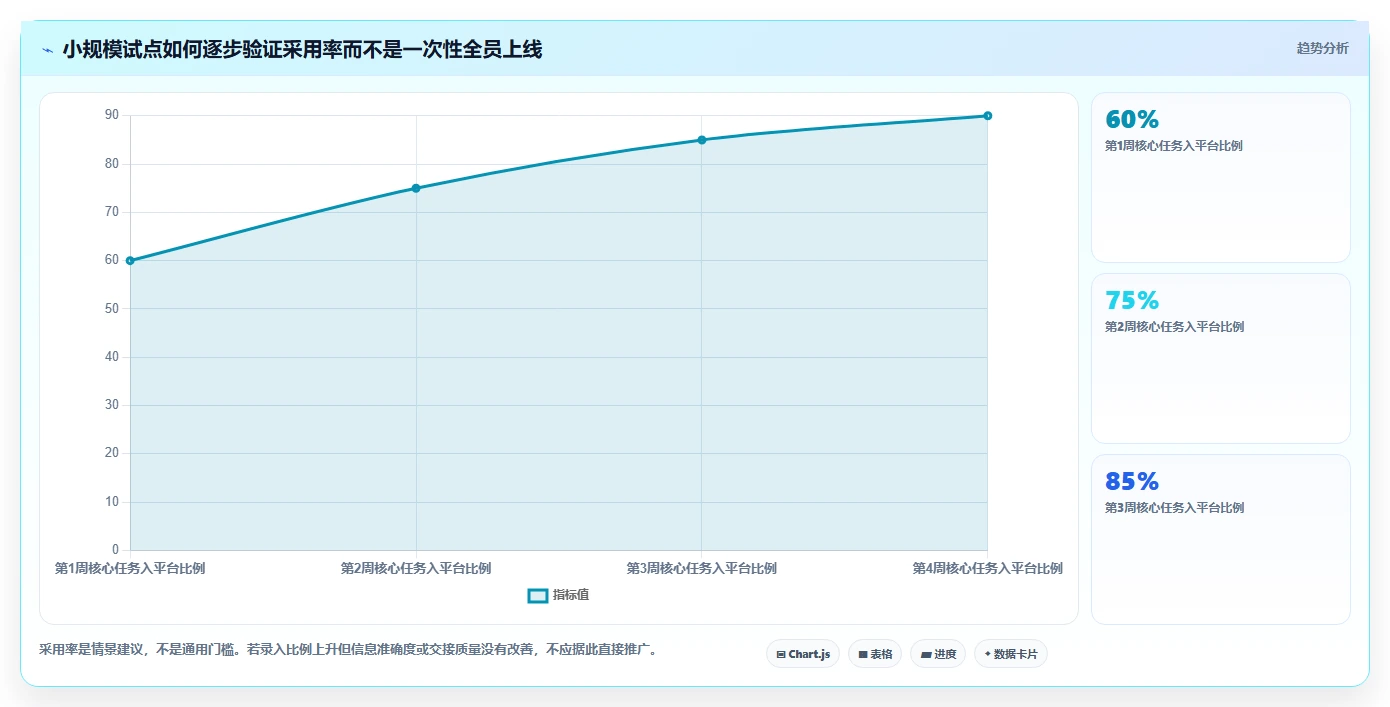Viewport: 1390px width, 707px height.
Task: Click the 75% value in second card
Action: tap(1132, 301)
